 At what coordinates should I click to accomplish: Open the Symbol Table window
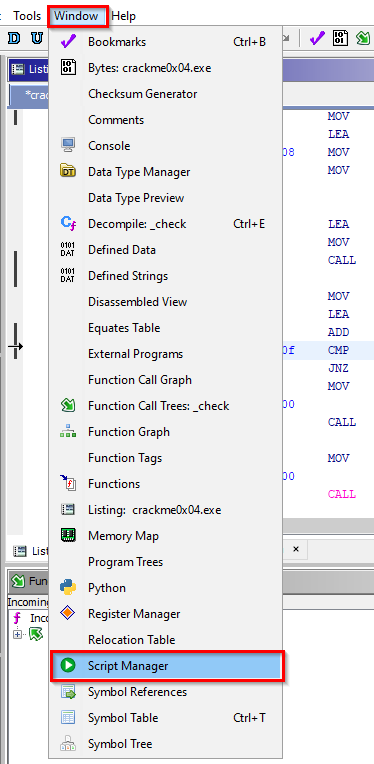click(x=167, y=718)
